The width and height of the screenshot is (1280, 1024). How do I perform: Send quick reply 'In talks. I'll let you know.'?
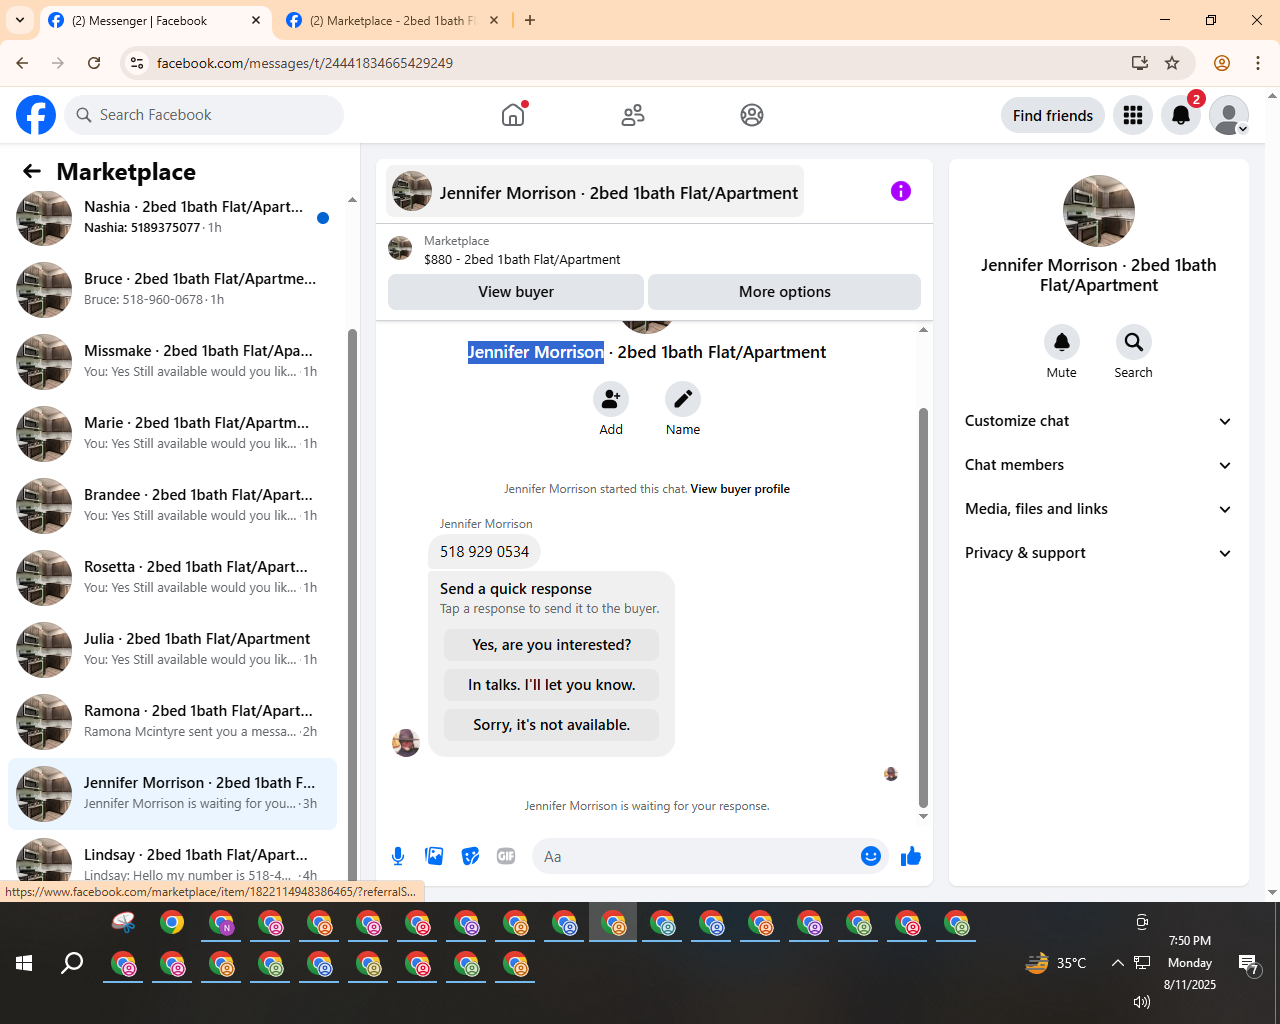tap(552, 685)
